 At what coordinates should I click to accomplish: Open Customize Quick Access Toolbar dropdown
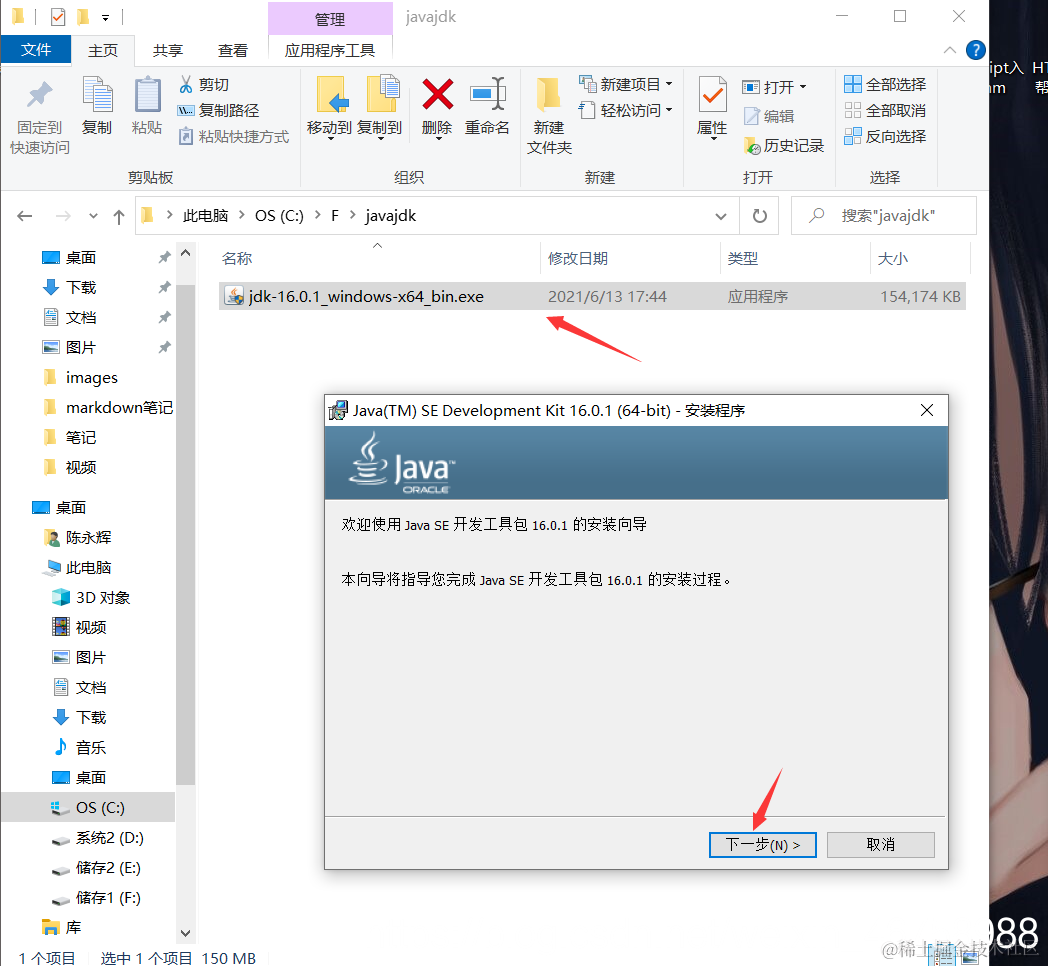point(105,17)
